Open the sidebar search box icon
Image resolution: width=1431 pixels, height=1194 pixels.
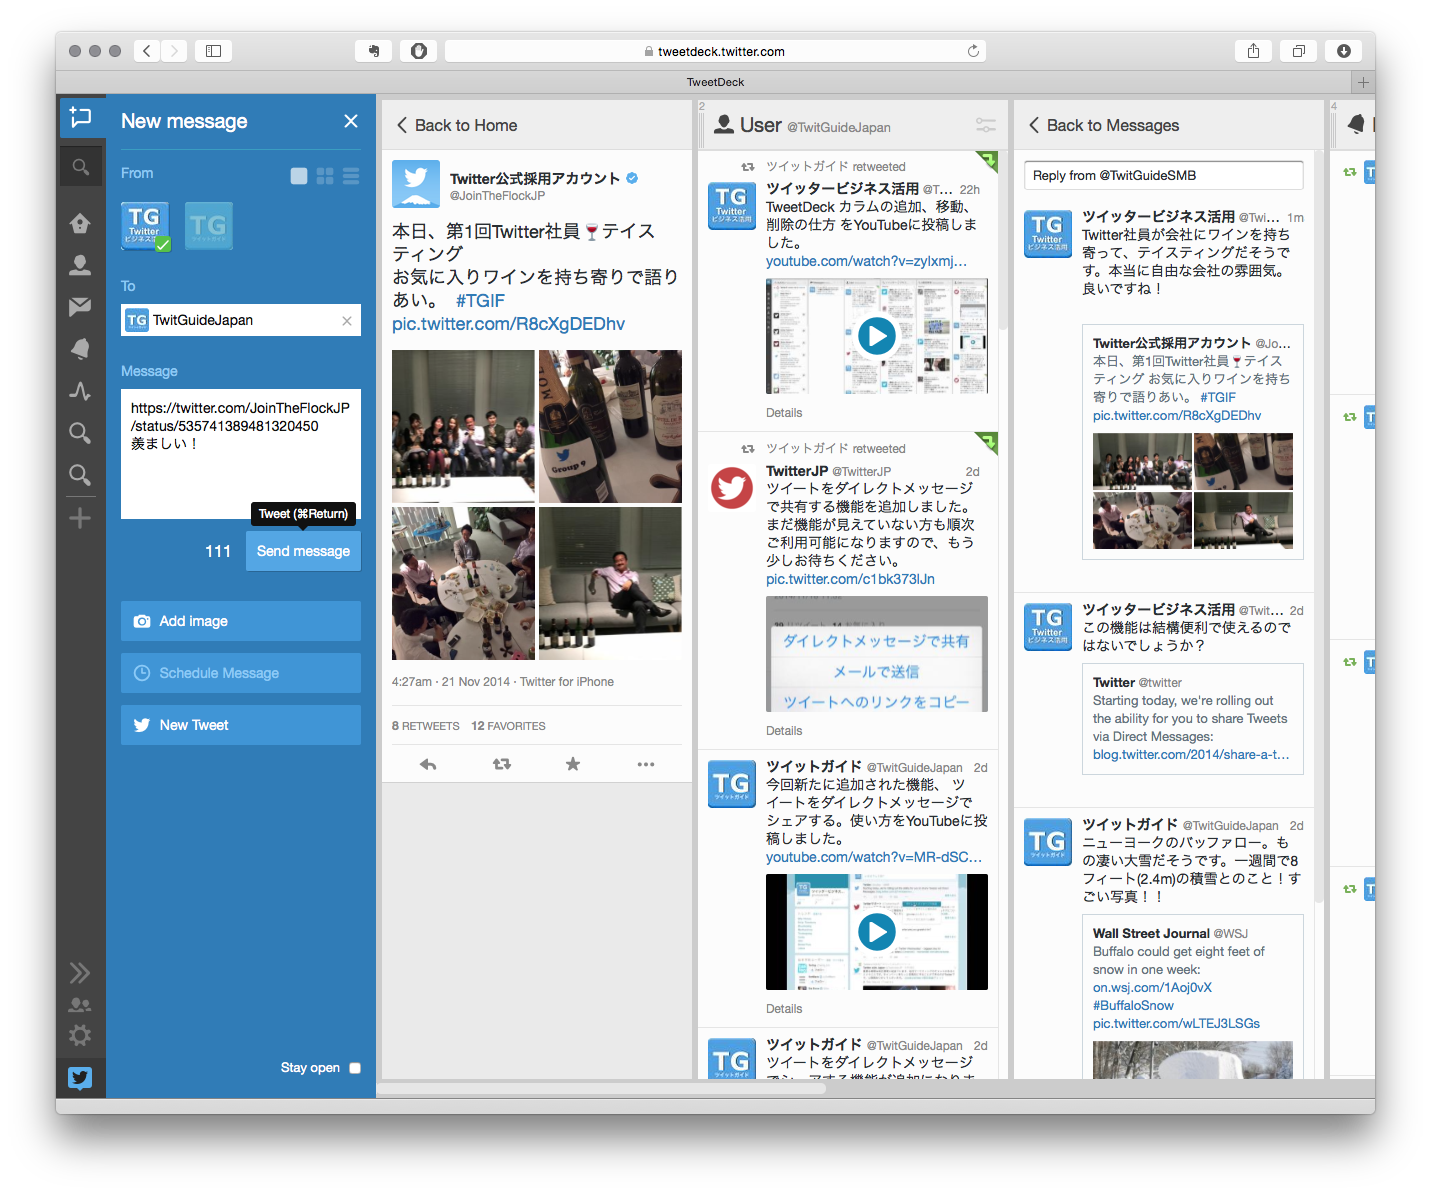[x=81, y=167]
